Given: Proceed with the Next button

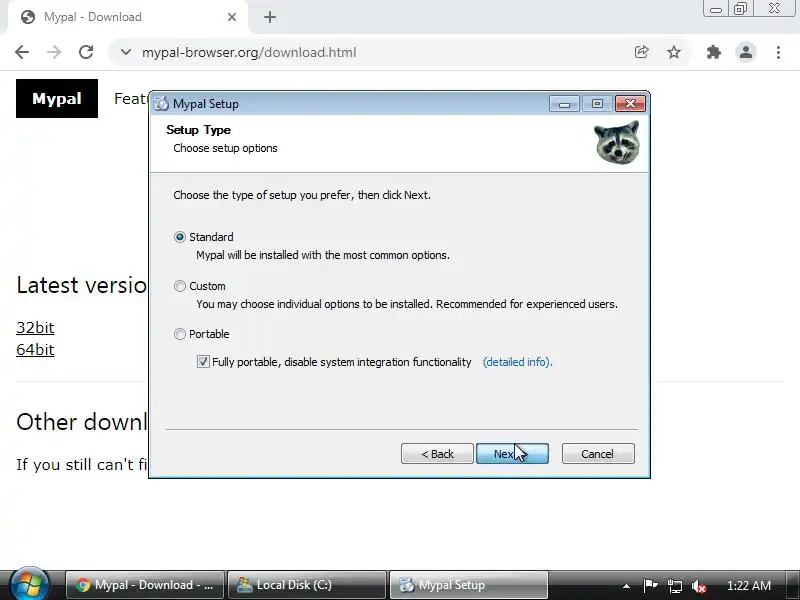Looking at the screenshot, I should [x=512, y=454].
